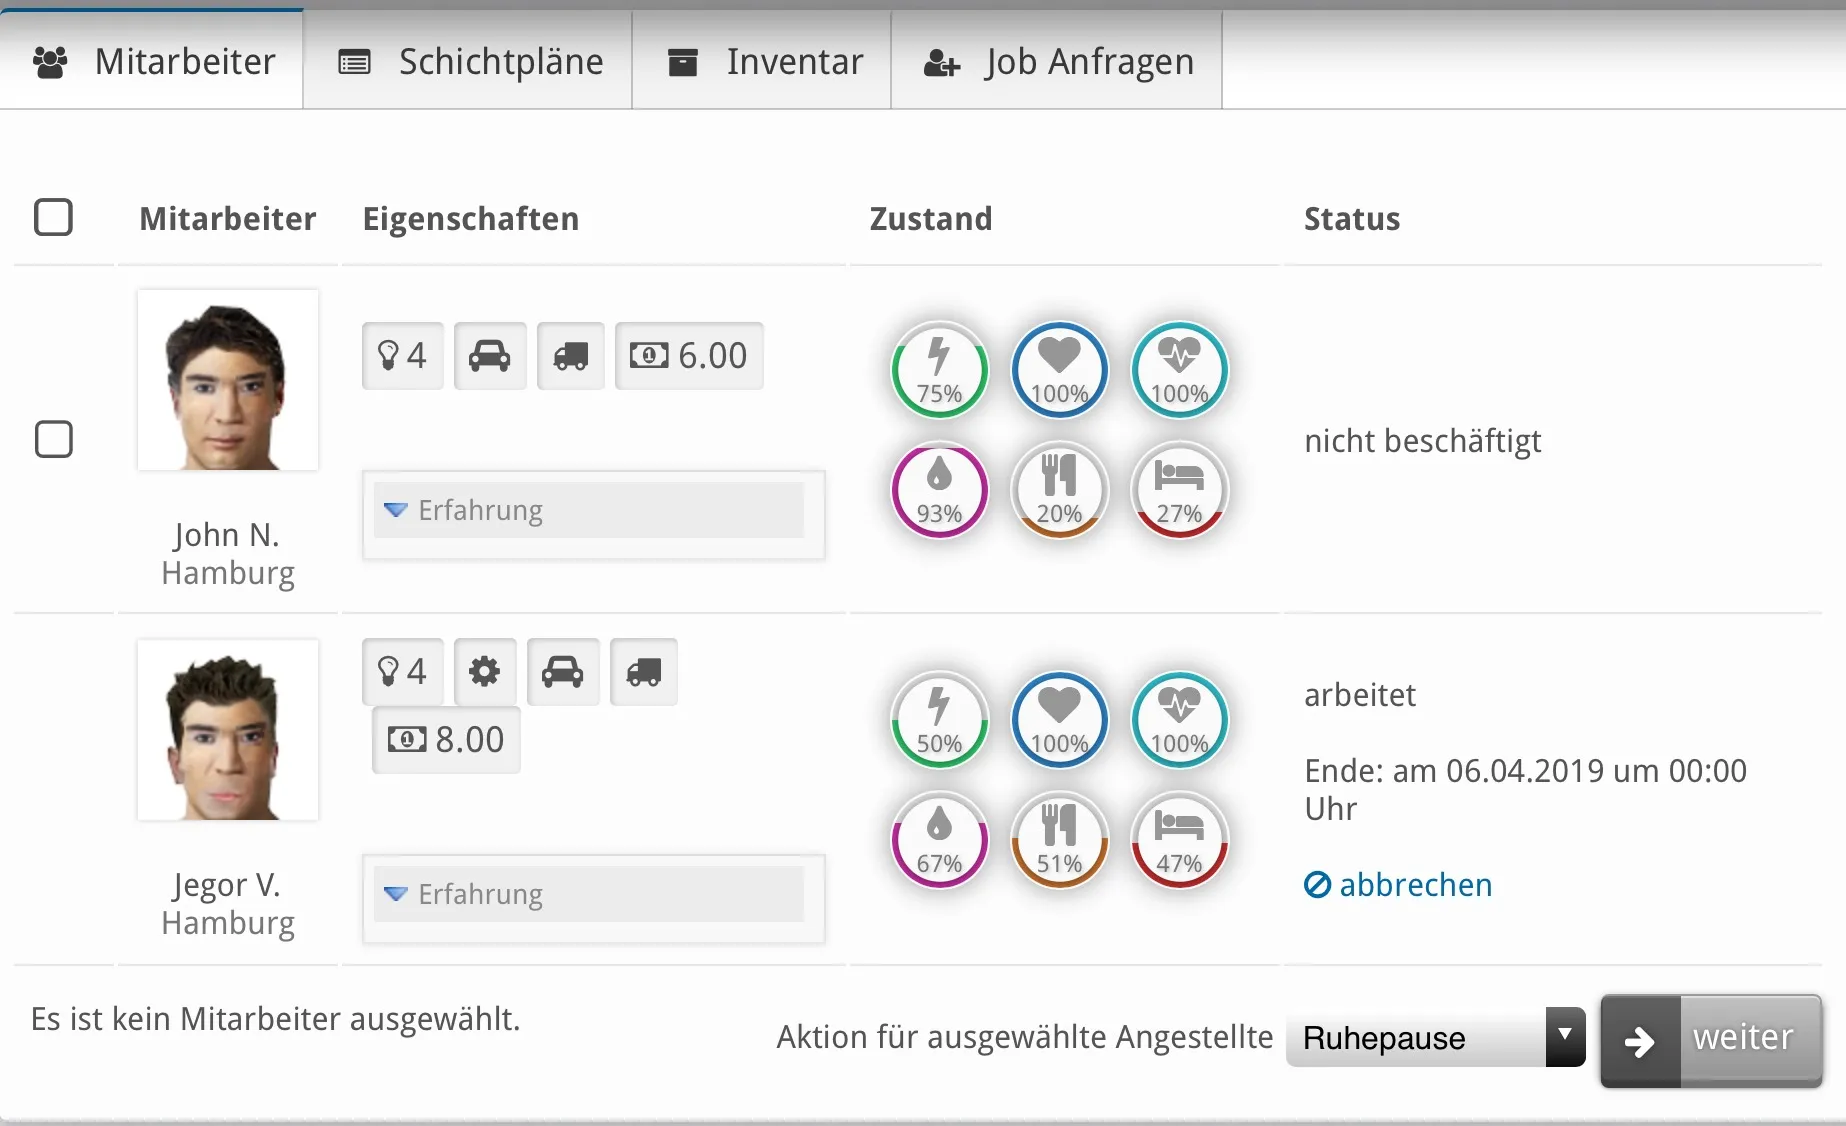Open the Ruhepause action dropdown
The image size is (1846, 1126).
tap(1435, 1038)
